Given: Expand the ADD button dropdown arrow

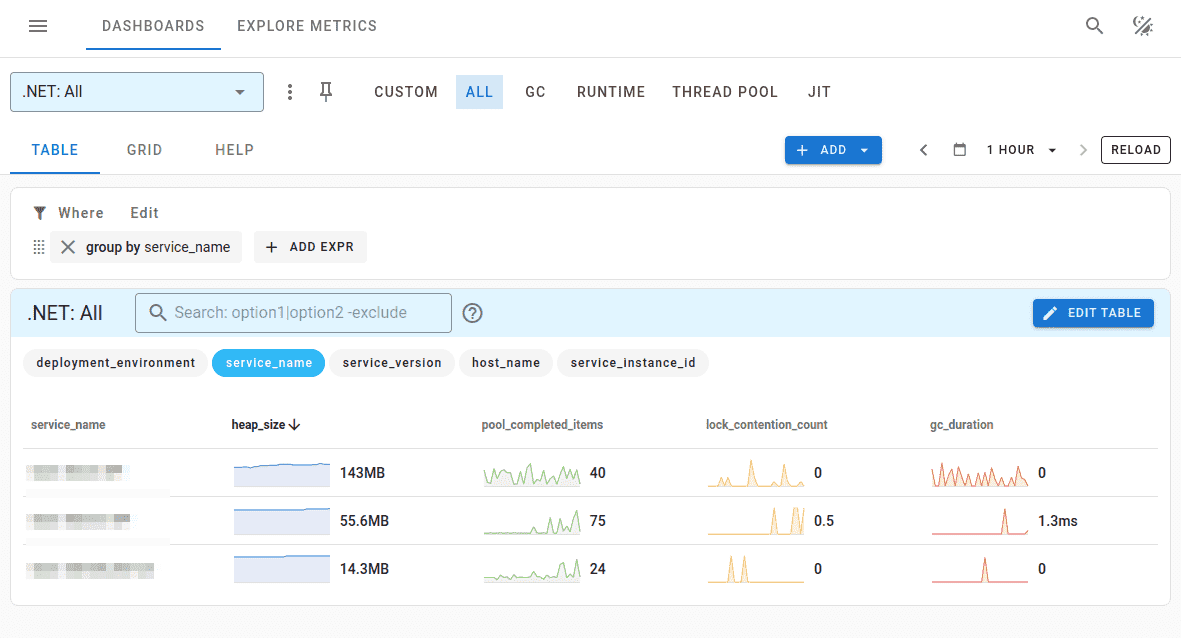Looking at the screenshot, I should (864, 149).
